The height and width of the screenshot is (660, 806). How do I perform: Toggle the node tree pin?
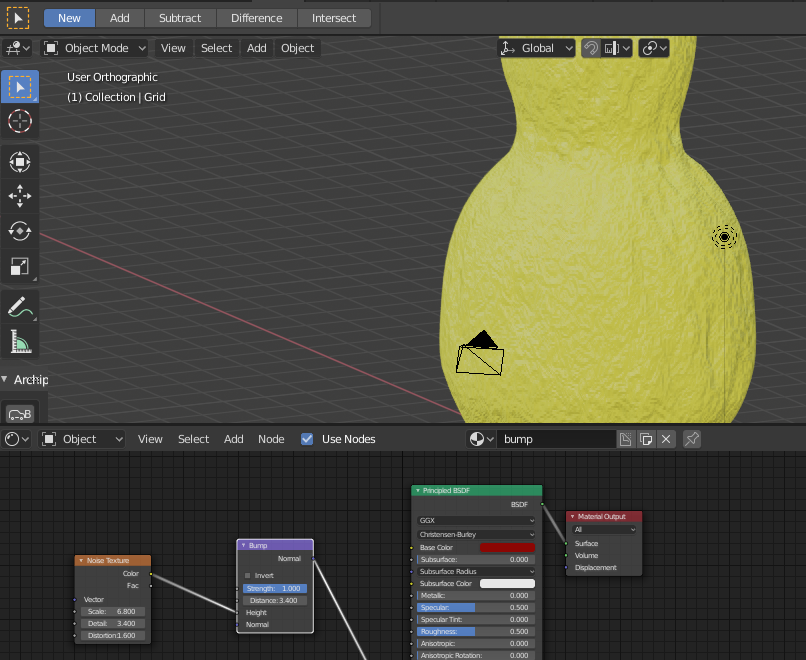[x=692, y=439]
